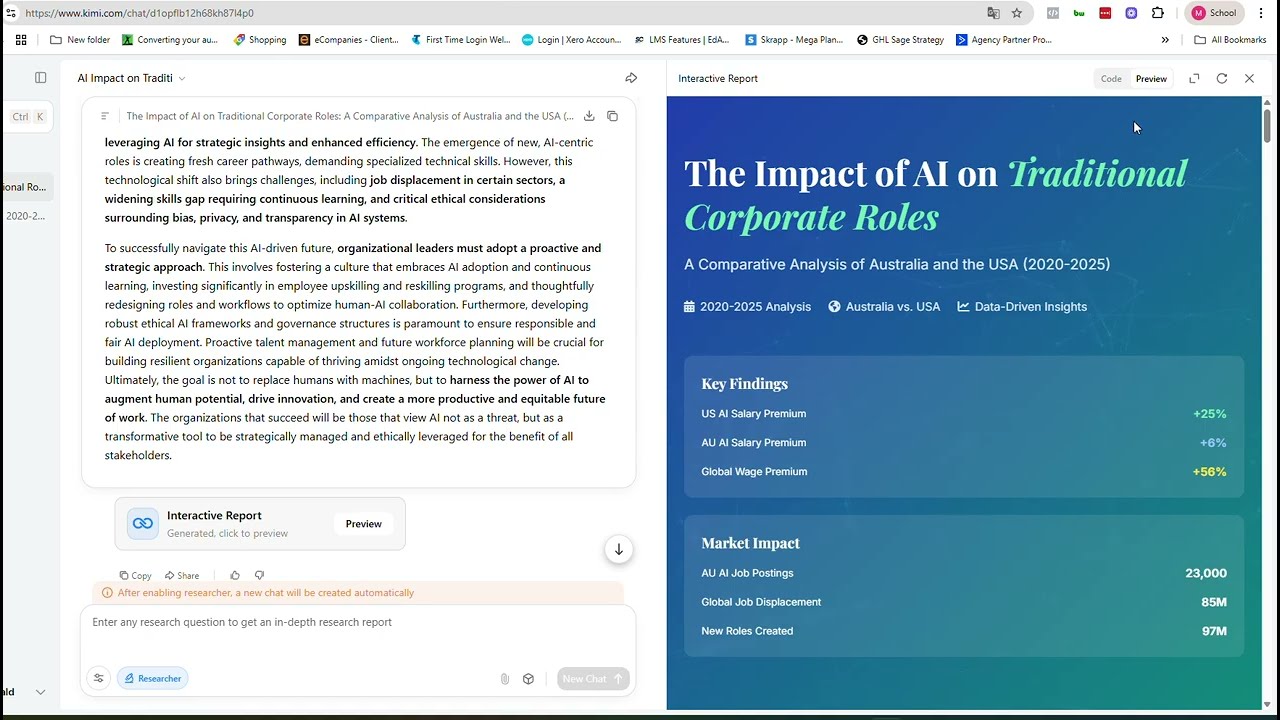Viewport: 1280px width, 720px height.
Task: Open the report in a new window icon
Action: point(1194,78)
